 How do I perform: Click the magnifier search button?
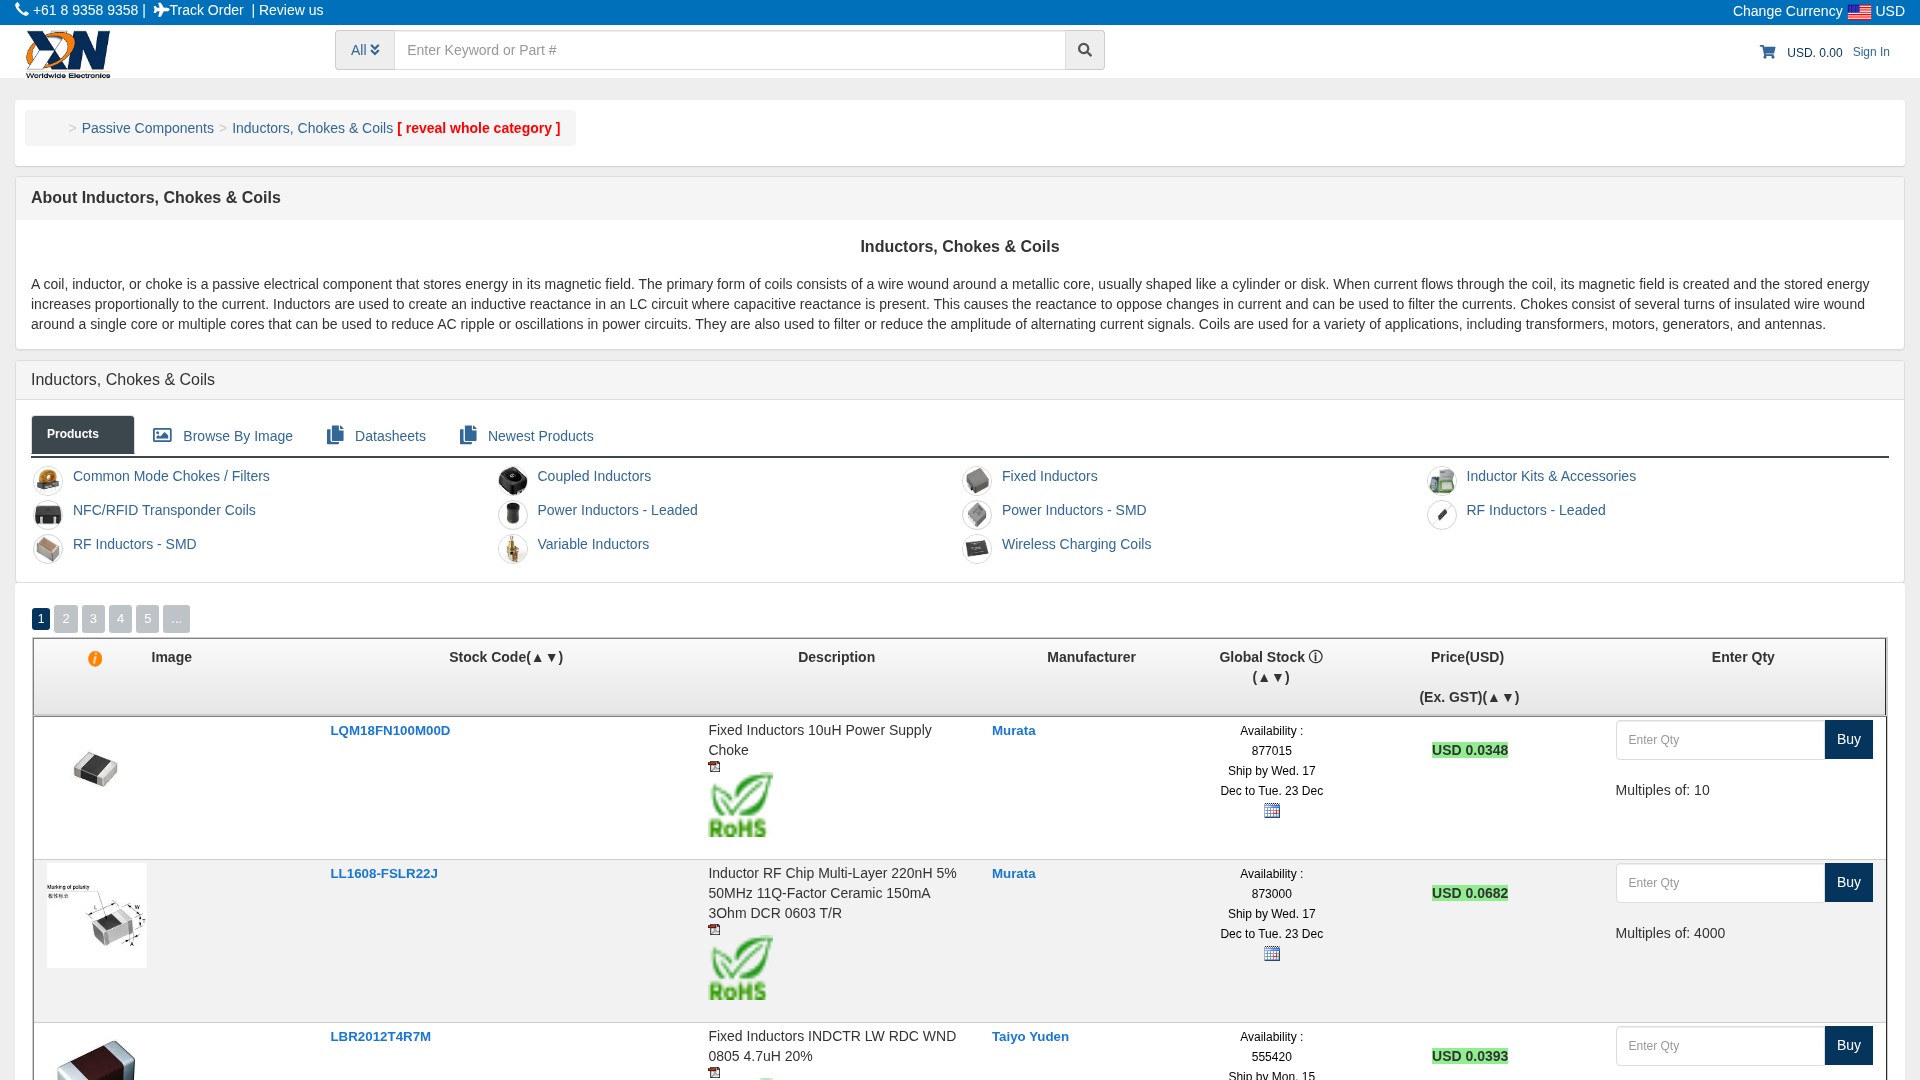(1084, 50)
